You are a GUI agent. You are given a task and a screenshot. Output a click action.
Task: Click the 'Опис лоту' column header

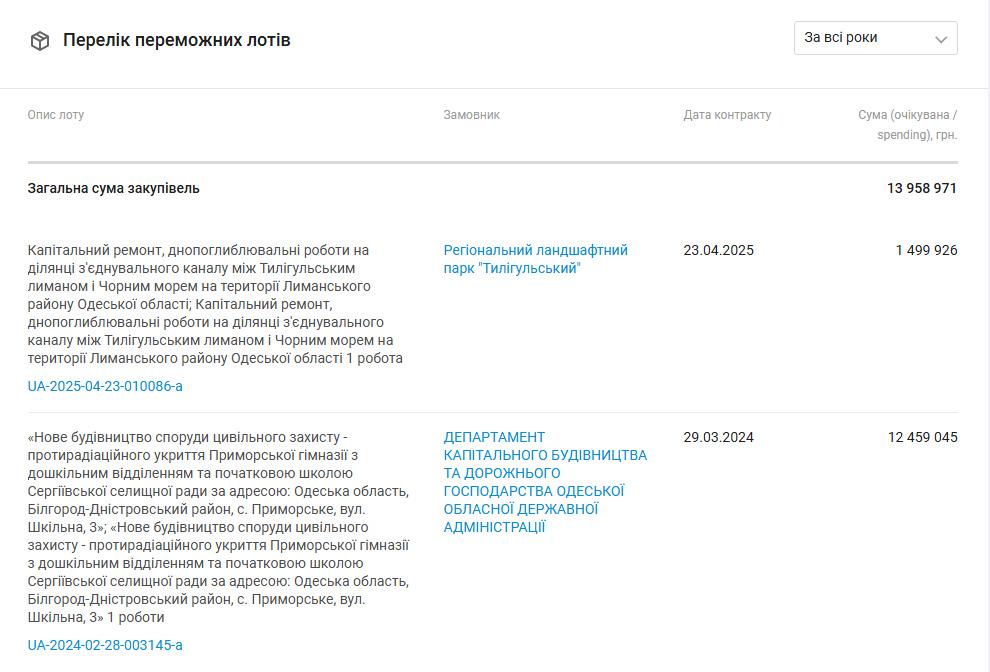pyautogui.click(x=56, y=115)
